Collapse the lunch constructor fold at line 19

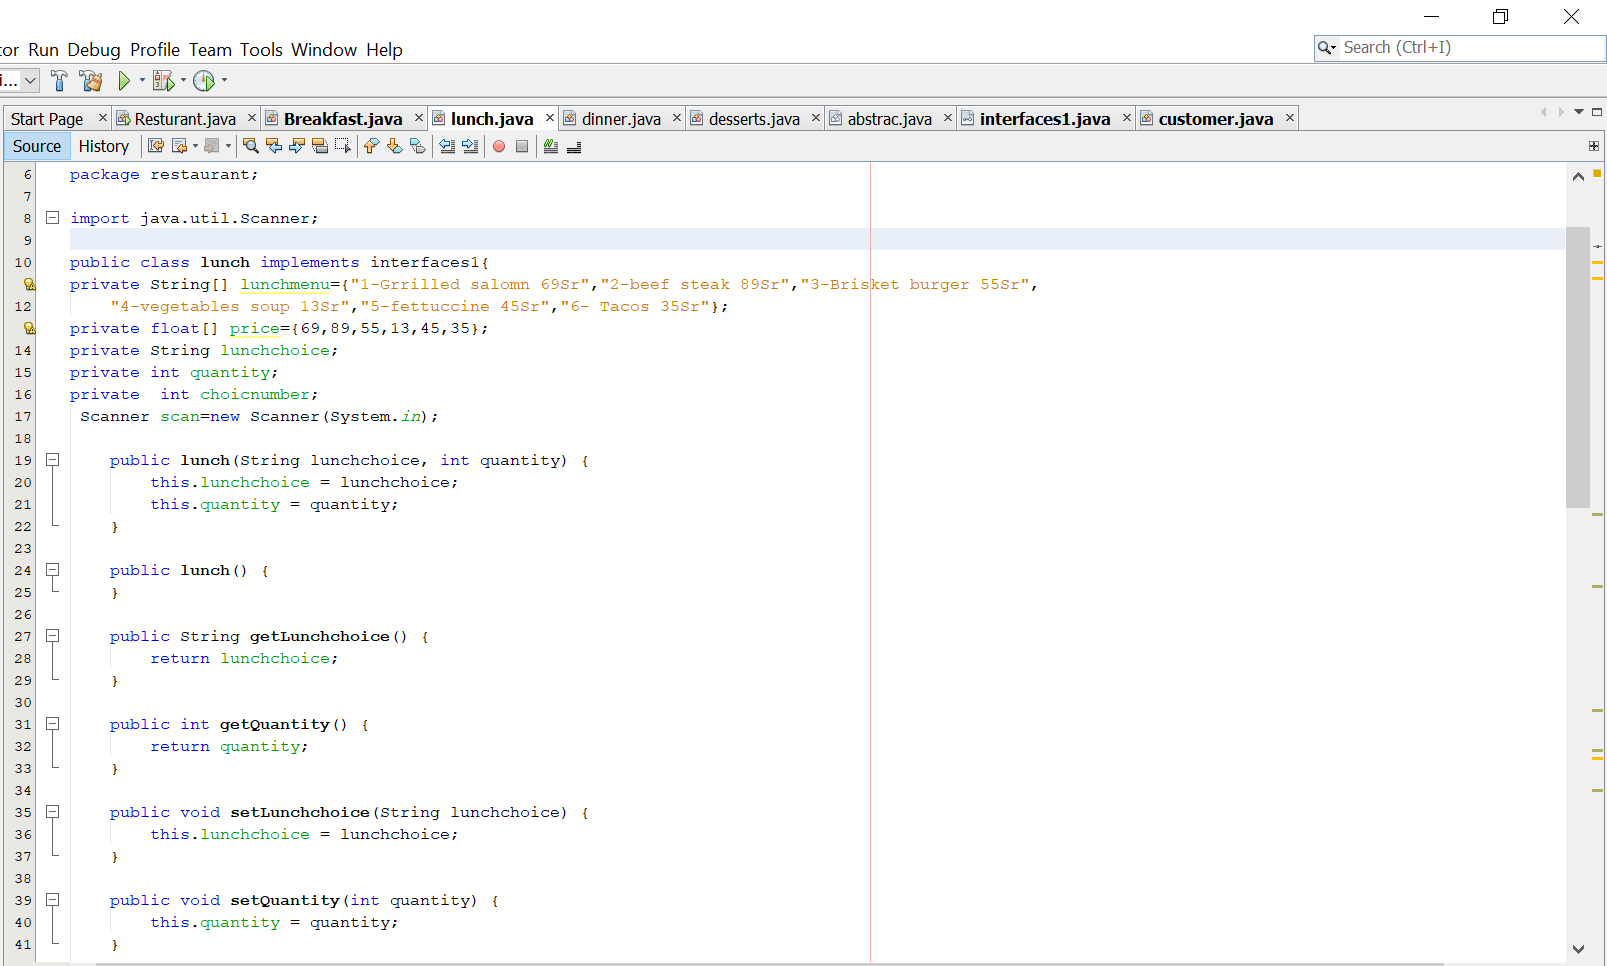(x=53, y=460)
